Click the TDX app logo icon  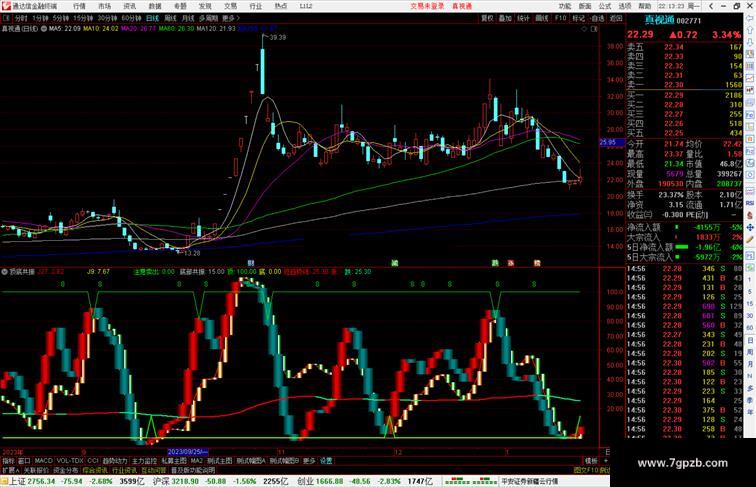pos(5,6)
